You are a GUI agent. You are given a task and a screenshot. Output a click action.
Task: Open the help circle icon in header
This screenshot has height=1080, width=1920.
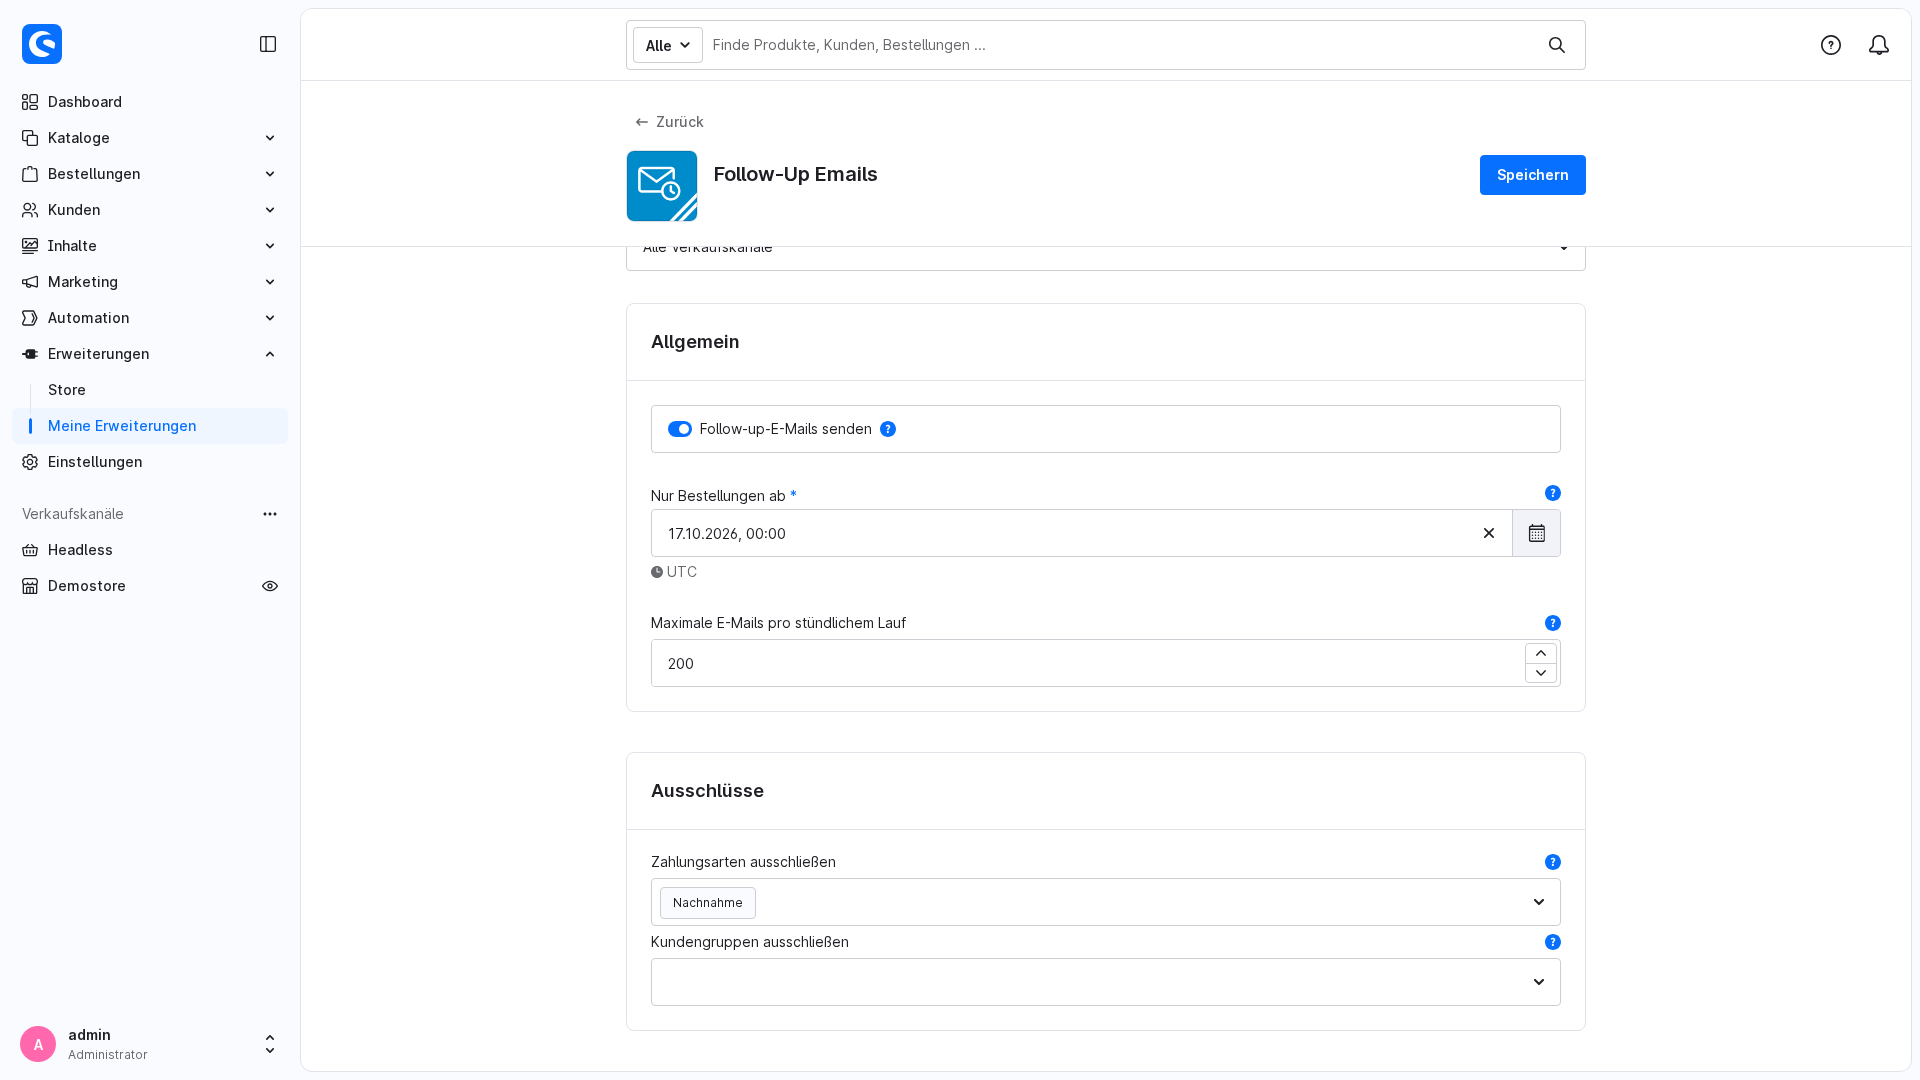pyautogui.click(x=1831, y=45)
